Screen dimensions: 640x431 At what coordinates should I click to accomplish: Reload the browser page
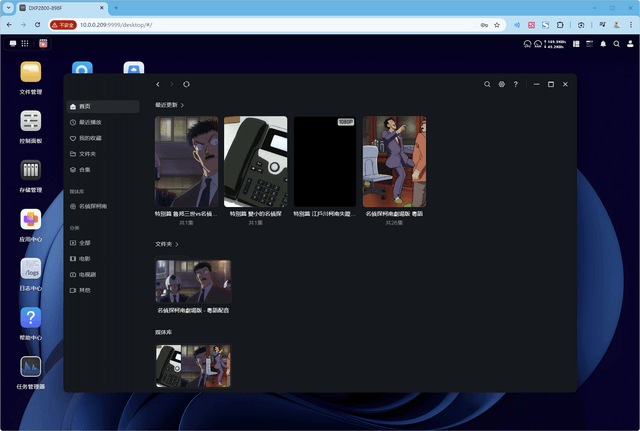coord(37,25)
